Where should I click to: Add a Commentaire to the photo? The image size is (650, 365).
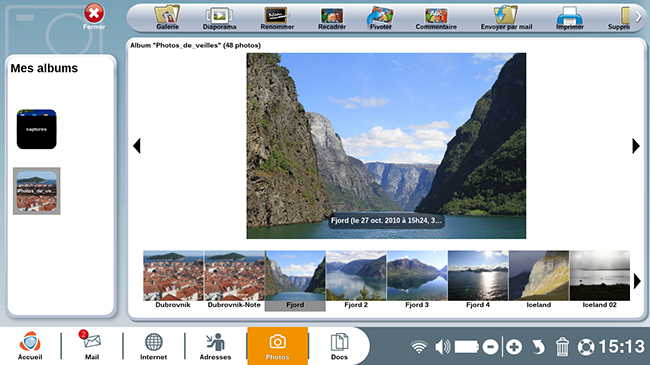coord(436,18)
